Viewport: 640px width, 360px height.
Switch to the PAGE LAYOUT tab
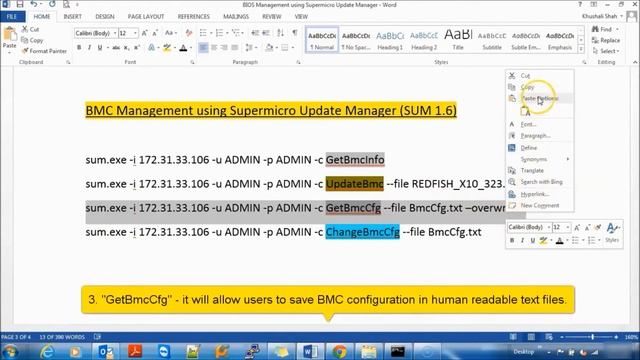[x=146, y=16]
